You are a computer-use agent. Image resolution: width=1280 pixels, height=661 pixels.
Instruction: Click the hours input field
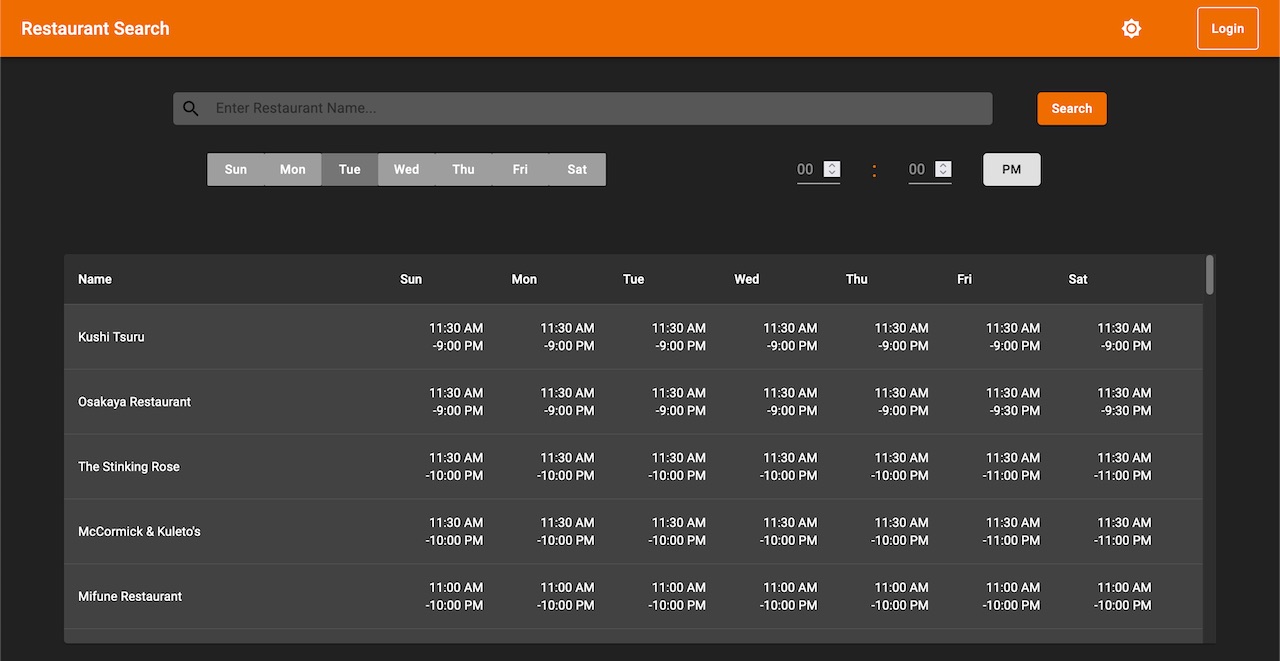pos(807,170)
